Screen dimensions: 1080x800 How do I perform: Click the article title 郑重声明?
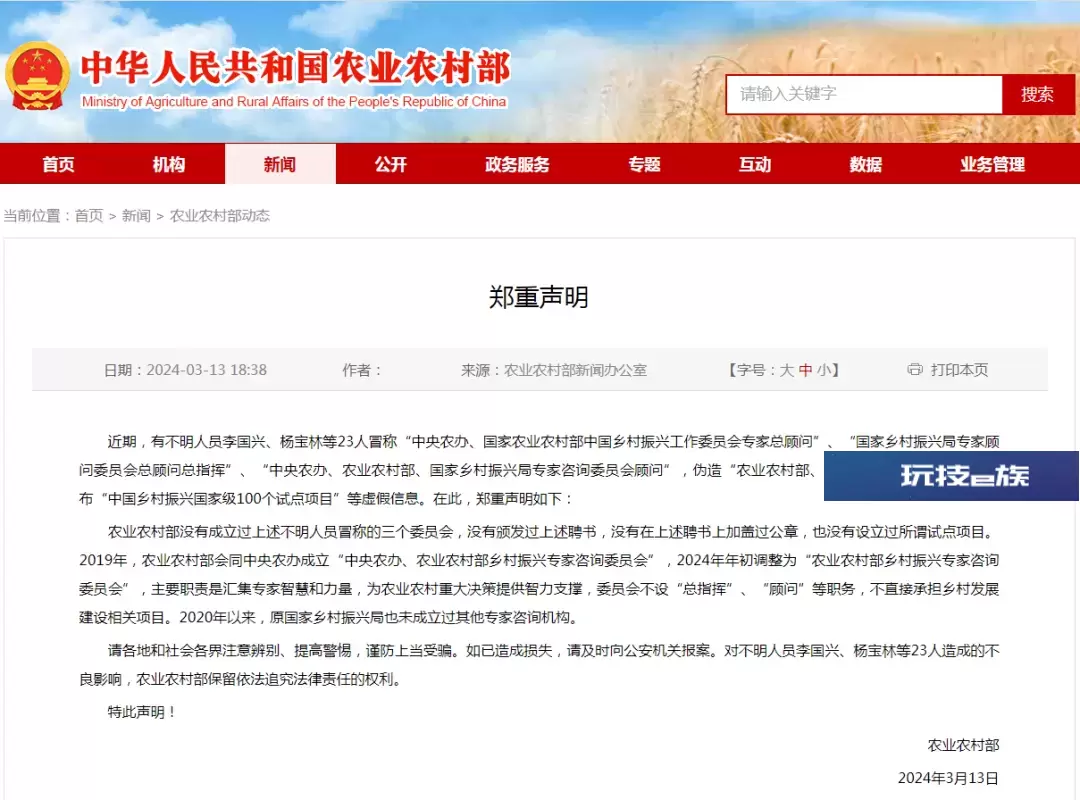539,297
